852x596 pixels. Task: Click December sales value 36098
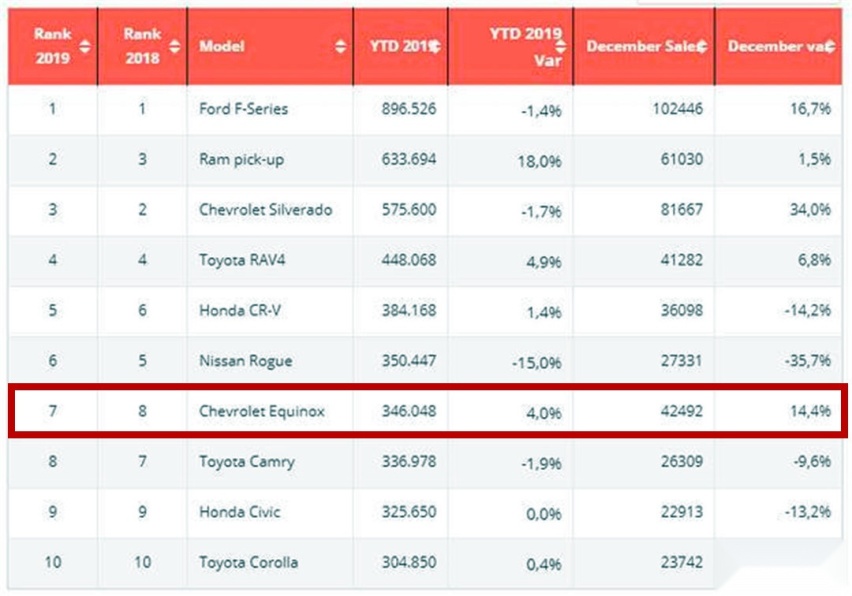(681, 310)
